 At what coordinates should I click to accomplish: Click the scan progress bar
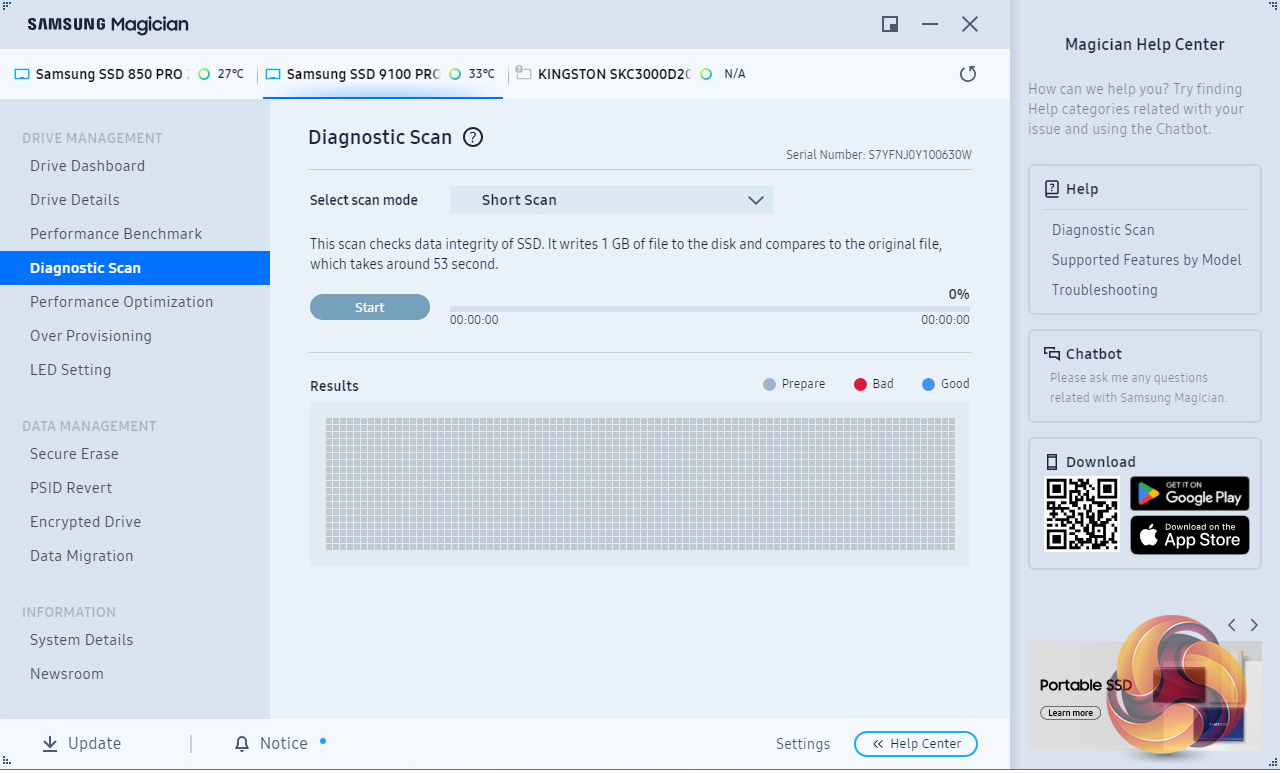coord(709,309)
